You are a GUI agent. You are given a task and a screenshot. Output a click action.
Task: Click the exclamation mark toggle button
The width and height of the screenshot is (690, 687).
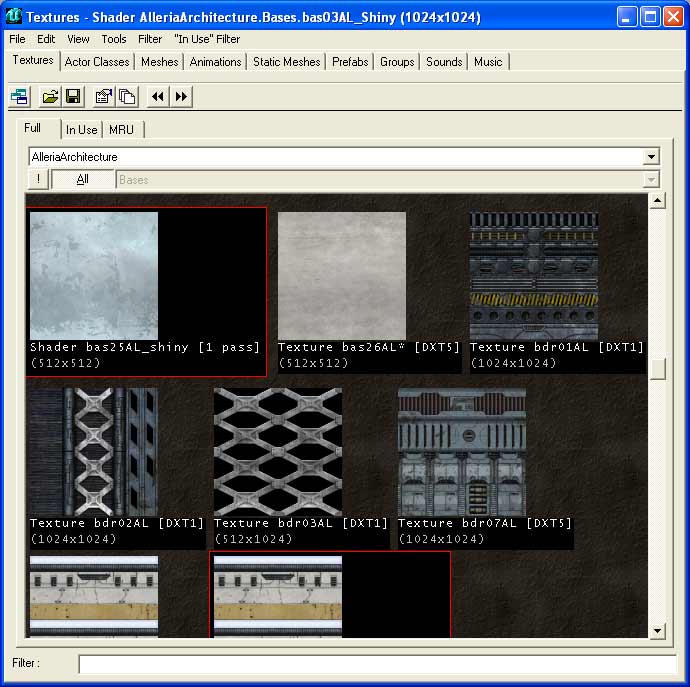point(38,179)
